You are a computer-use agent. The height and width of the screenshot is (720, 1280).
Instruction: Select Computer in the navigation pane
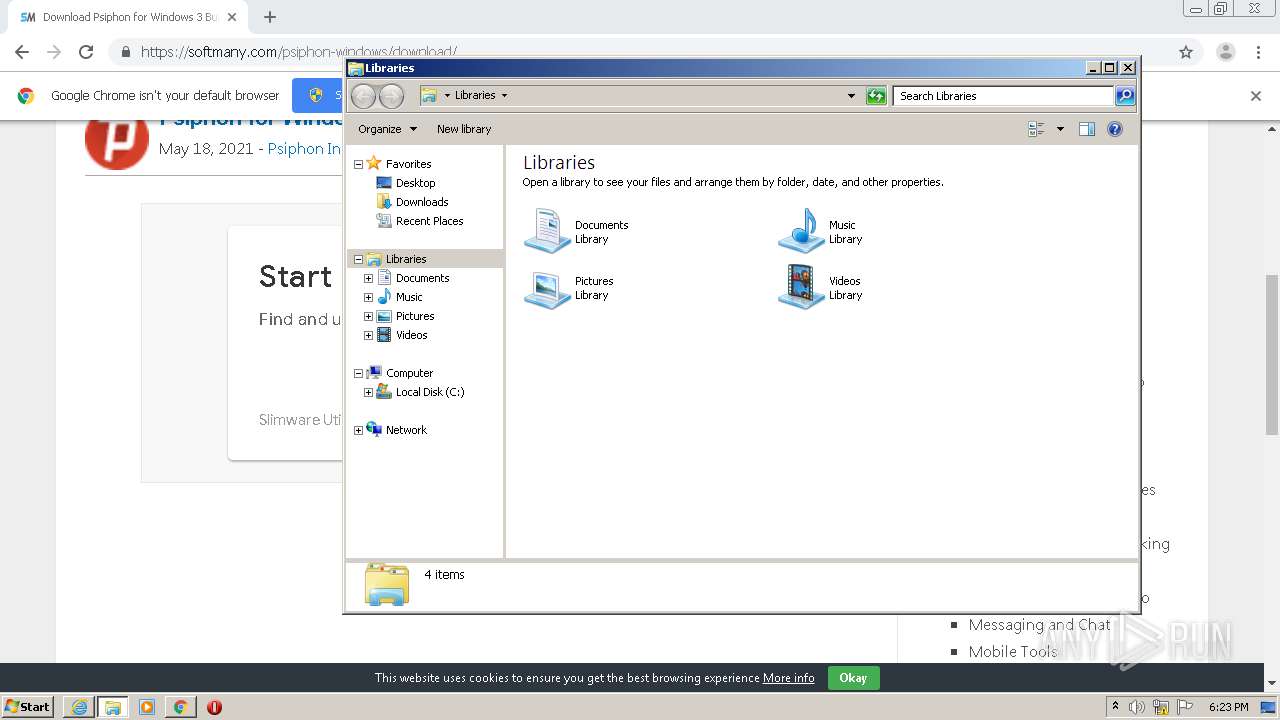(x=409, y=373)
